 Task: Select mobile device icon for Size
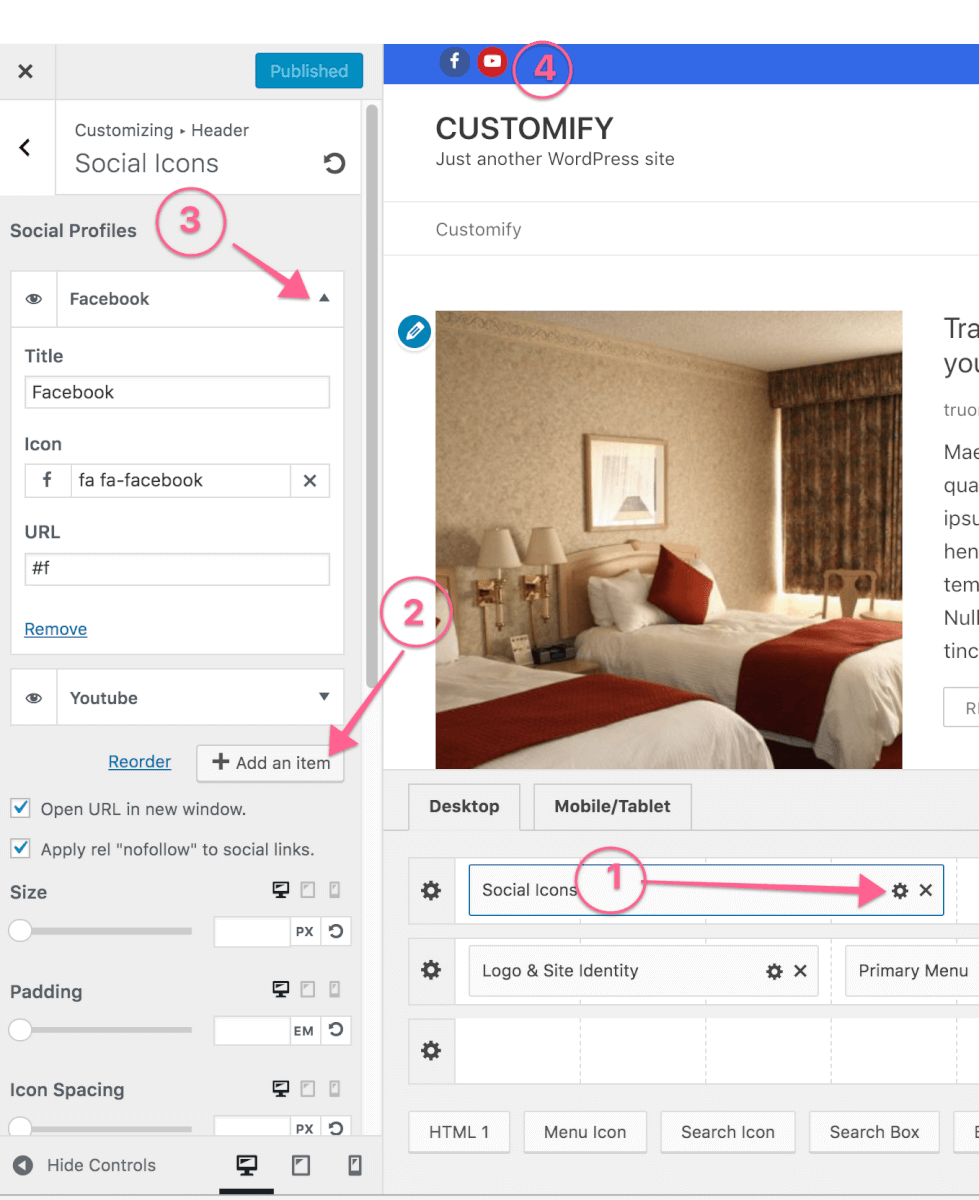coord(335,890)
